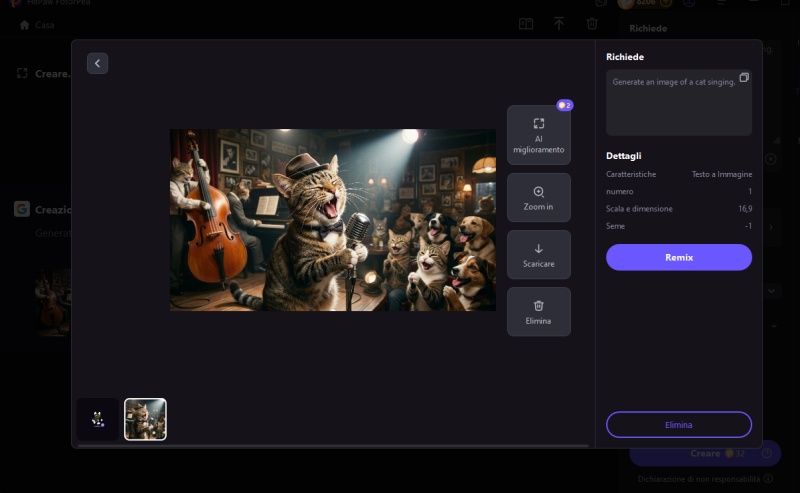
Task: Delete image using the Elimina trash tile
Action: pos(538,312)
